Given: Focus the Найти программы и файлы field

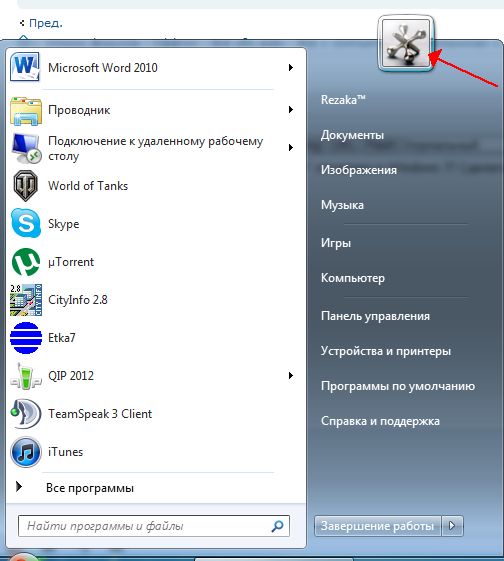Looking at the screenshot, I should (x=154, y=526).
